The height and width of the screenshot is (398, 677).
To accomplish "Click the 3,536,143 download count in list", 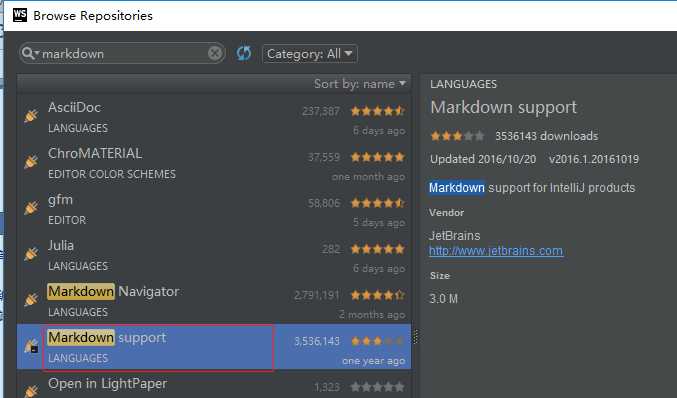I will point(316,341).
